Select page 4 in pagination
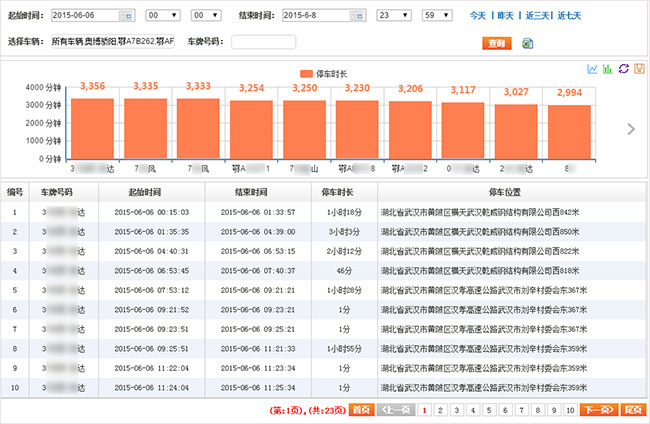 473,410
